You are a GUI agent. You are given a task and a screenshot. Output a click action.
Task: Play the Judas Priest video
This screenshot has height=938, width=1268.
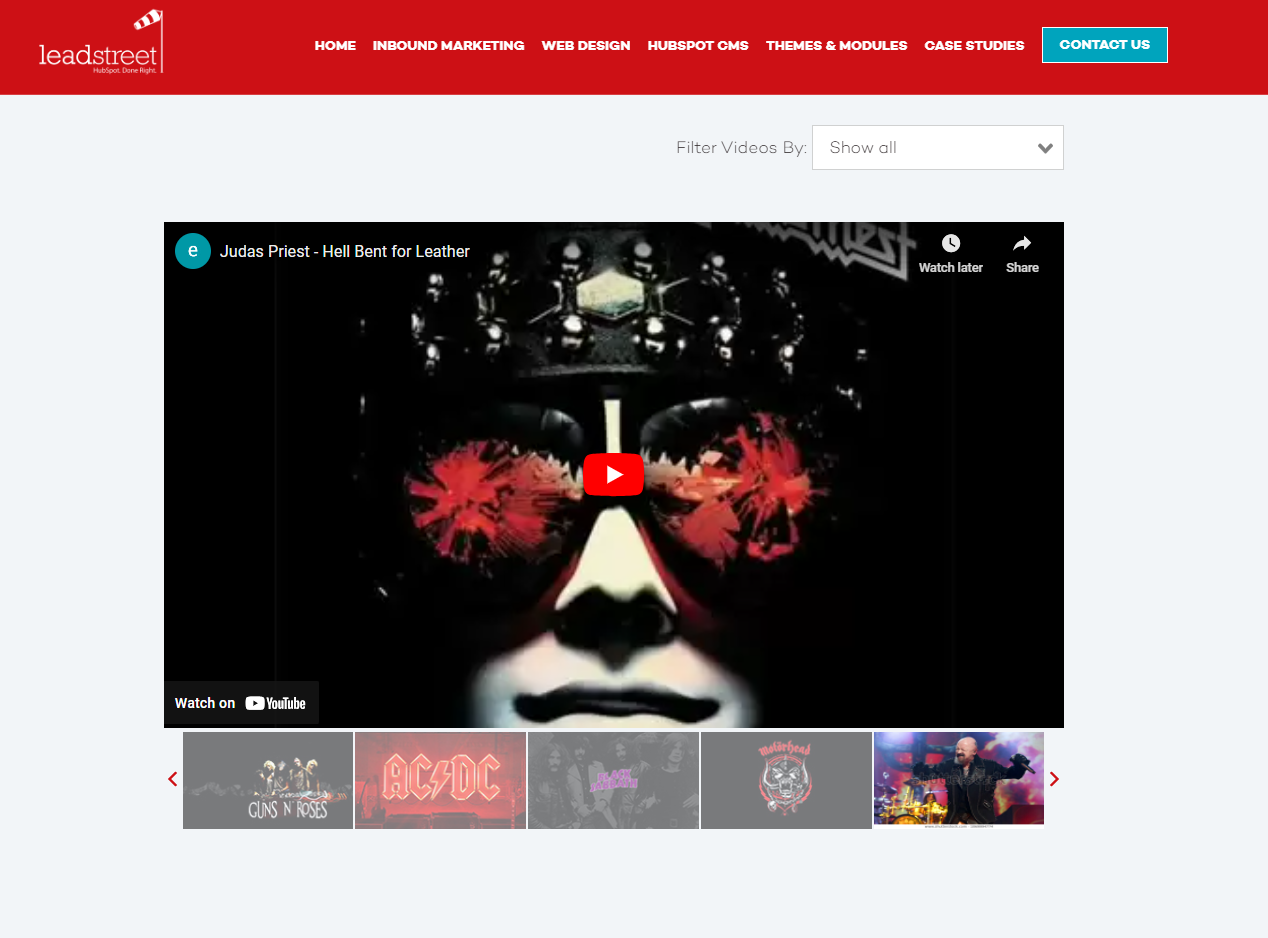pyautogui.click(x=613, y=474)
